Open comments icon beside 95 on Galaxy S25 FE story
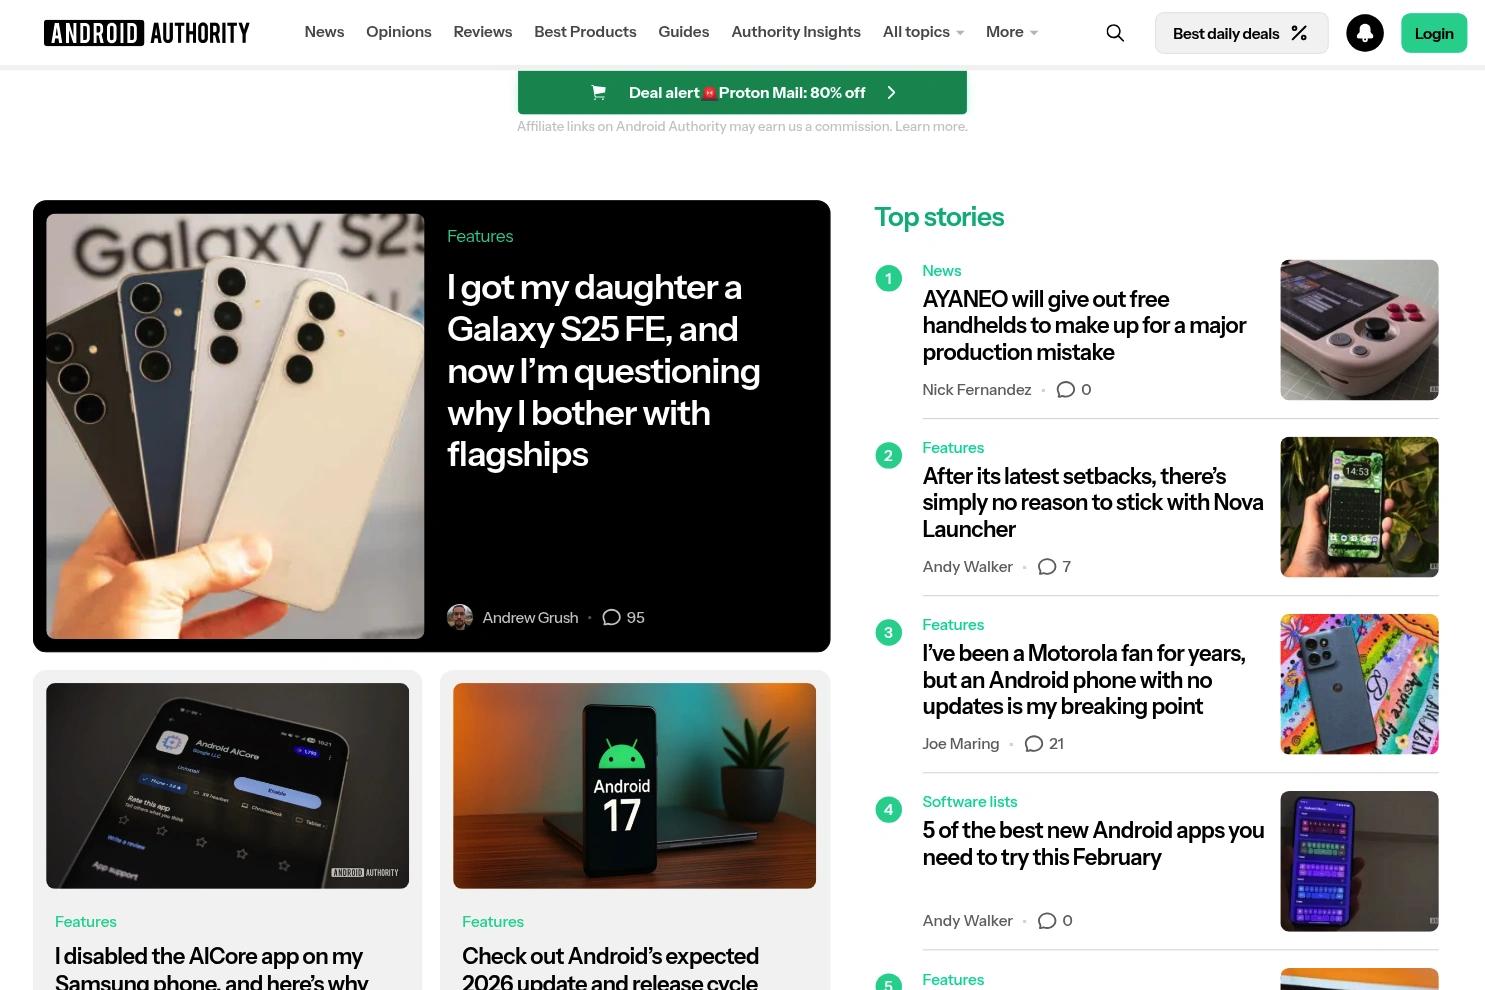This screenshot has height=990, width=1485. tap(612, 618)
